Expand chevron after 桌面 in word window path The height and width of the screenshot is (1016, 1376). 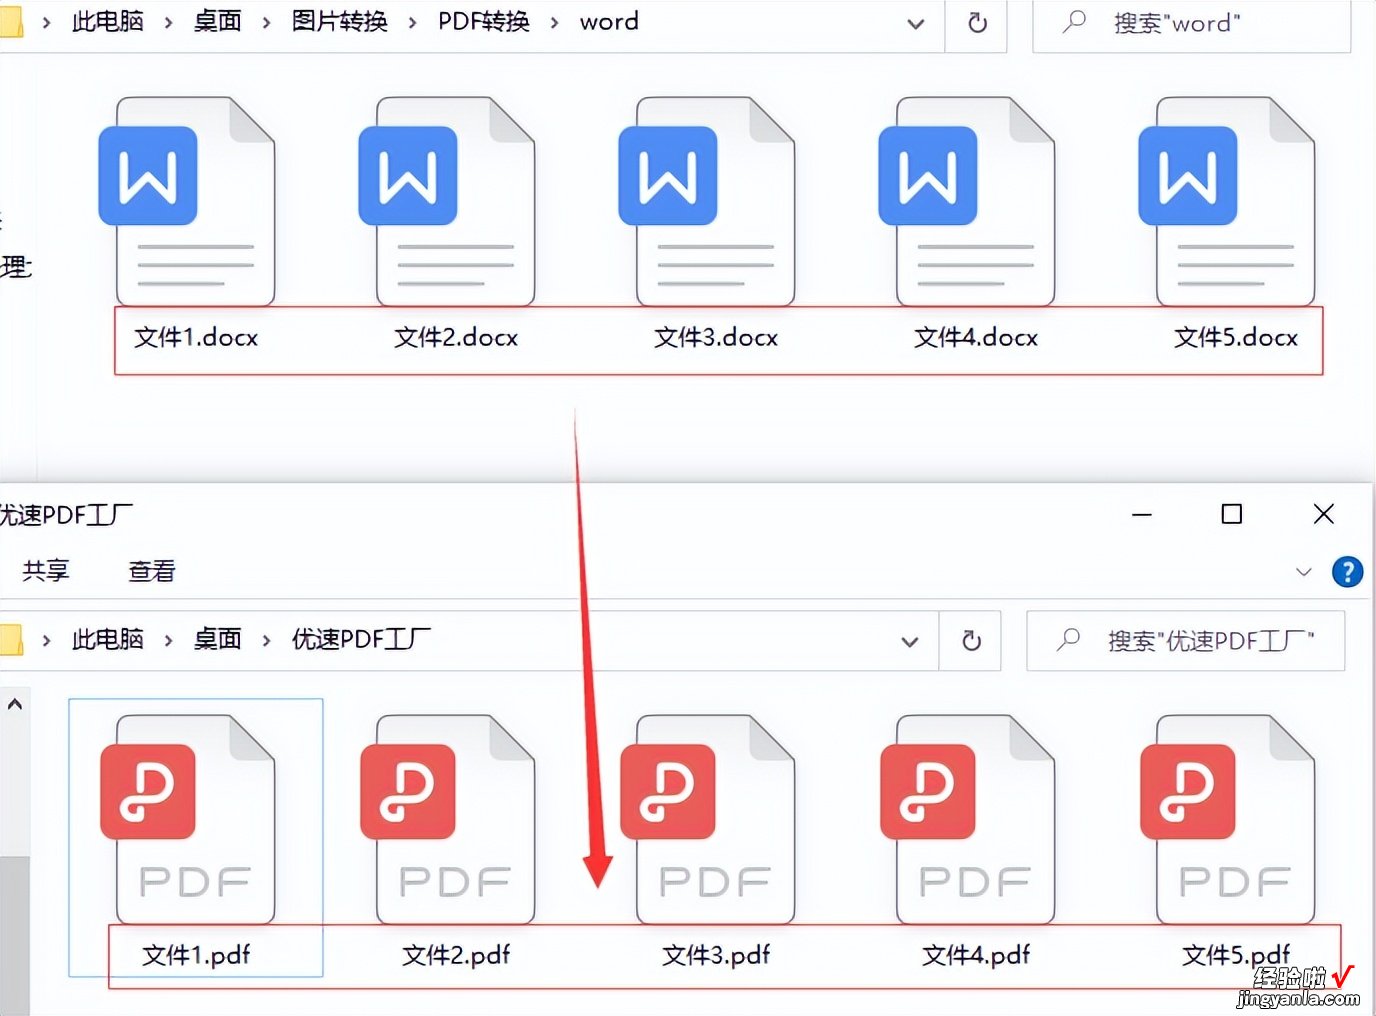pyautogui.click(x=266, y=23)
